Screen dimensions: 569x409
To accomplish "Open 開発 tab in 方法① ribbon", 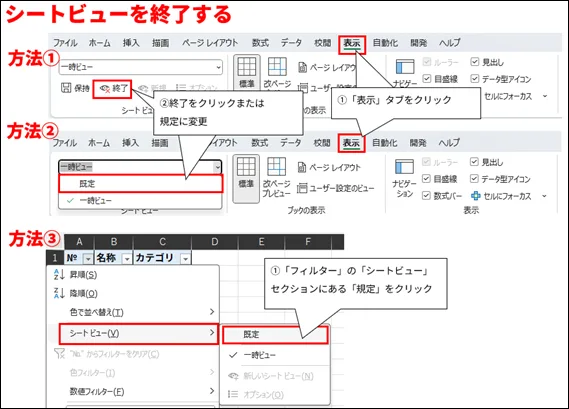I will [418, 43].
